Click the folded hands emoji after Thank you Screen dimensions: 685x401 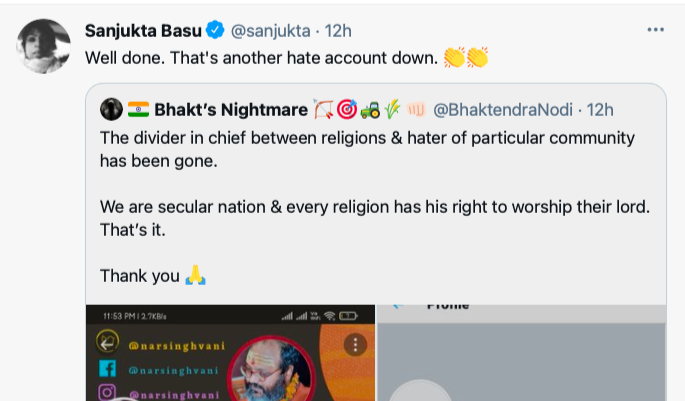pyautogui.click(x=195, y=276)
